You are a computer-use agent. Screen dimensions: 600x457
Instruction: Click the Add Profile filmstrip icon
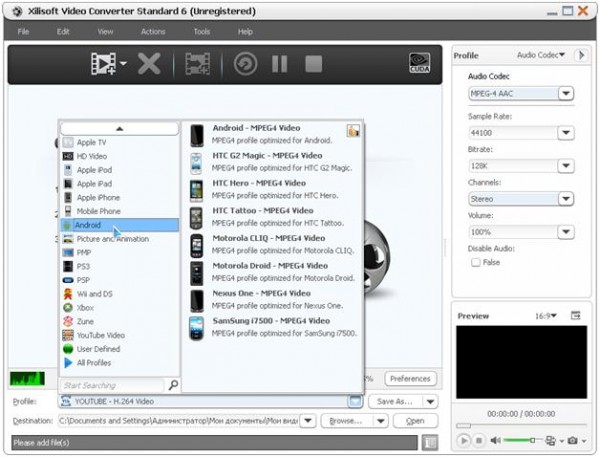click(x=197, y=64)
